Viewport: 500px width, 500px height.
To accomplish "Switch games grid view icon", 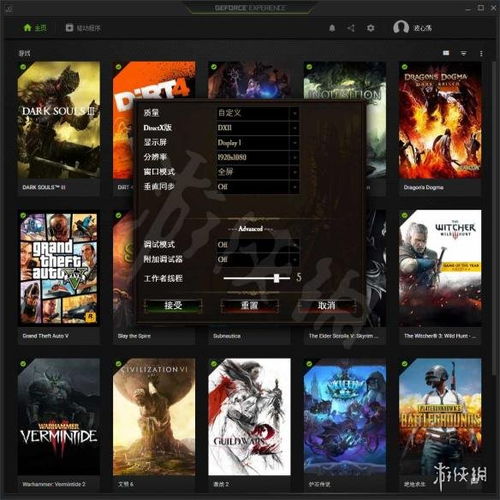I will 446,53.
